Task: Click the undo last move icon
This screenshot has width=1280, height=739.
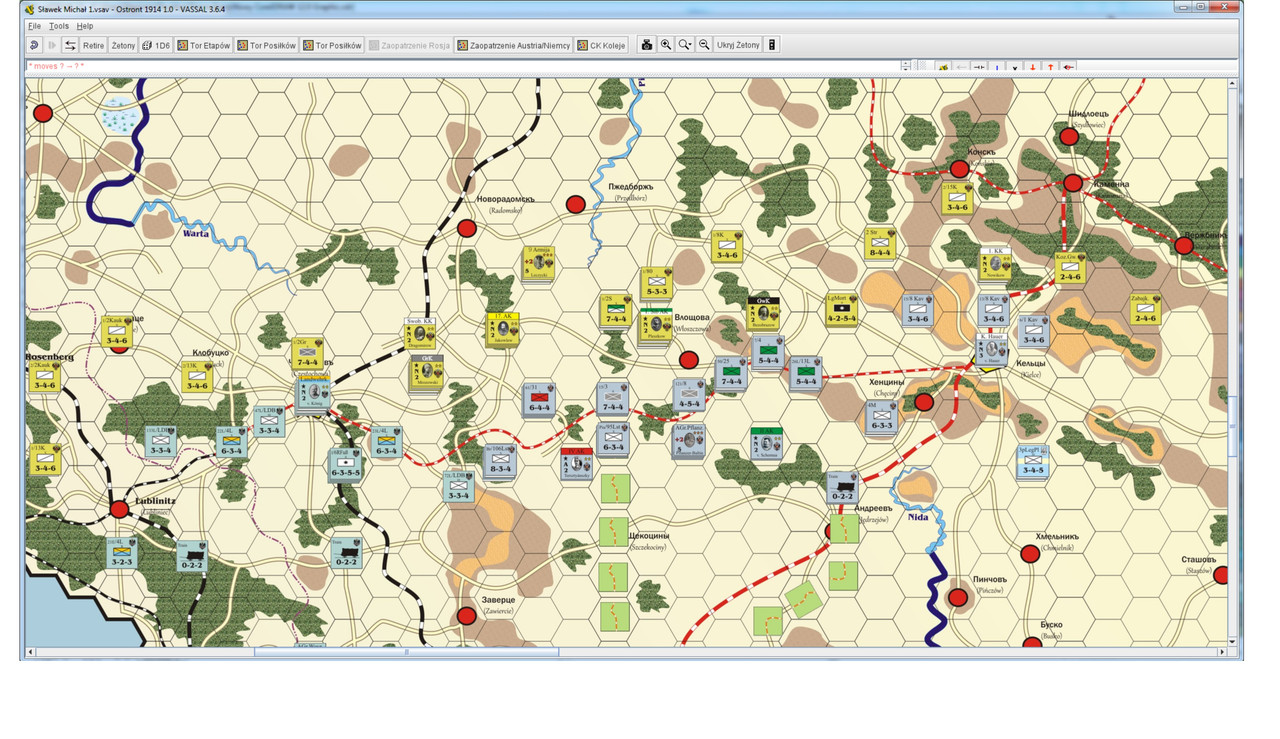Action: [x=34, y=45]
